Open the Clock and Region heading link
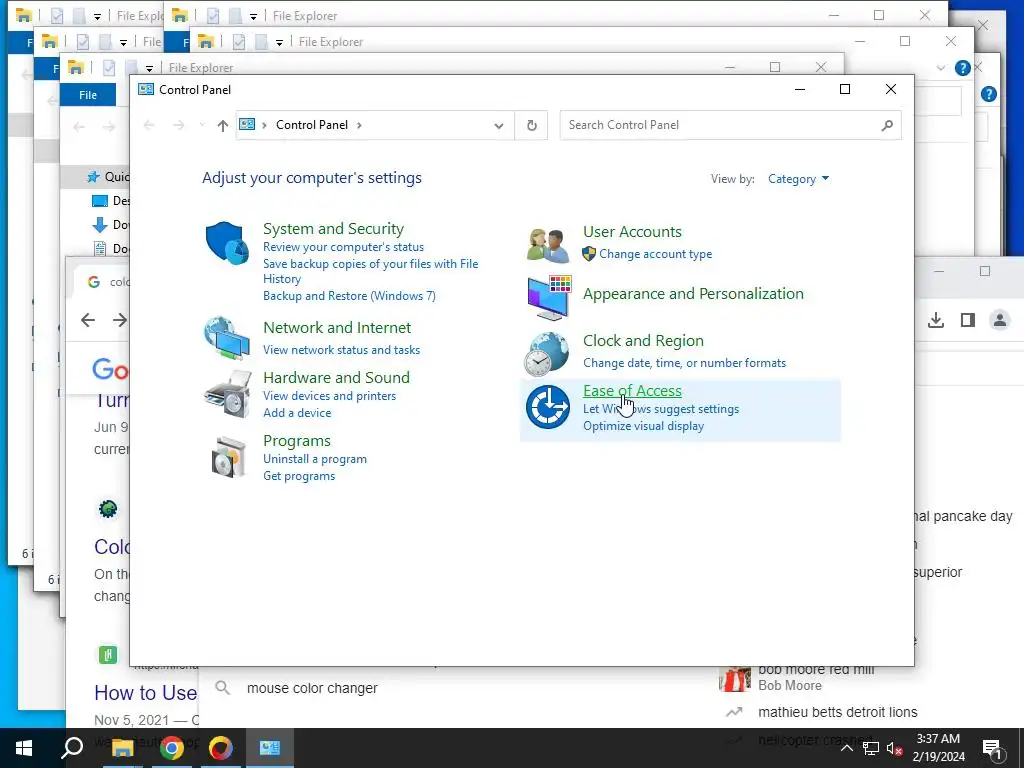Screen dimensions: 1024x768 click(x=643, y=341)
